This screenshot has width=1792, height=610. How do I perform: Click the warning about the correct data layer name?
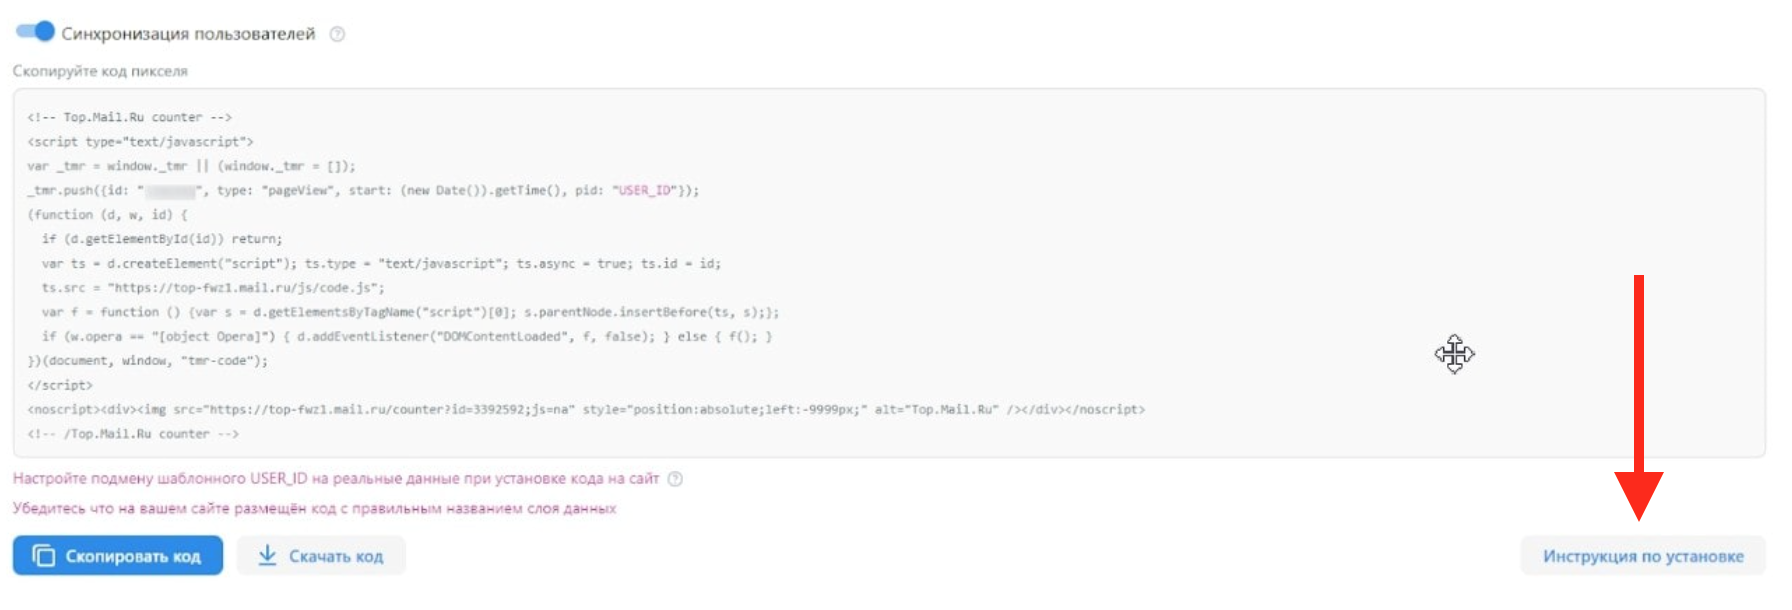314,508
